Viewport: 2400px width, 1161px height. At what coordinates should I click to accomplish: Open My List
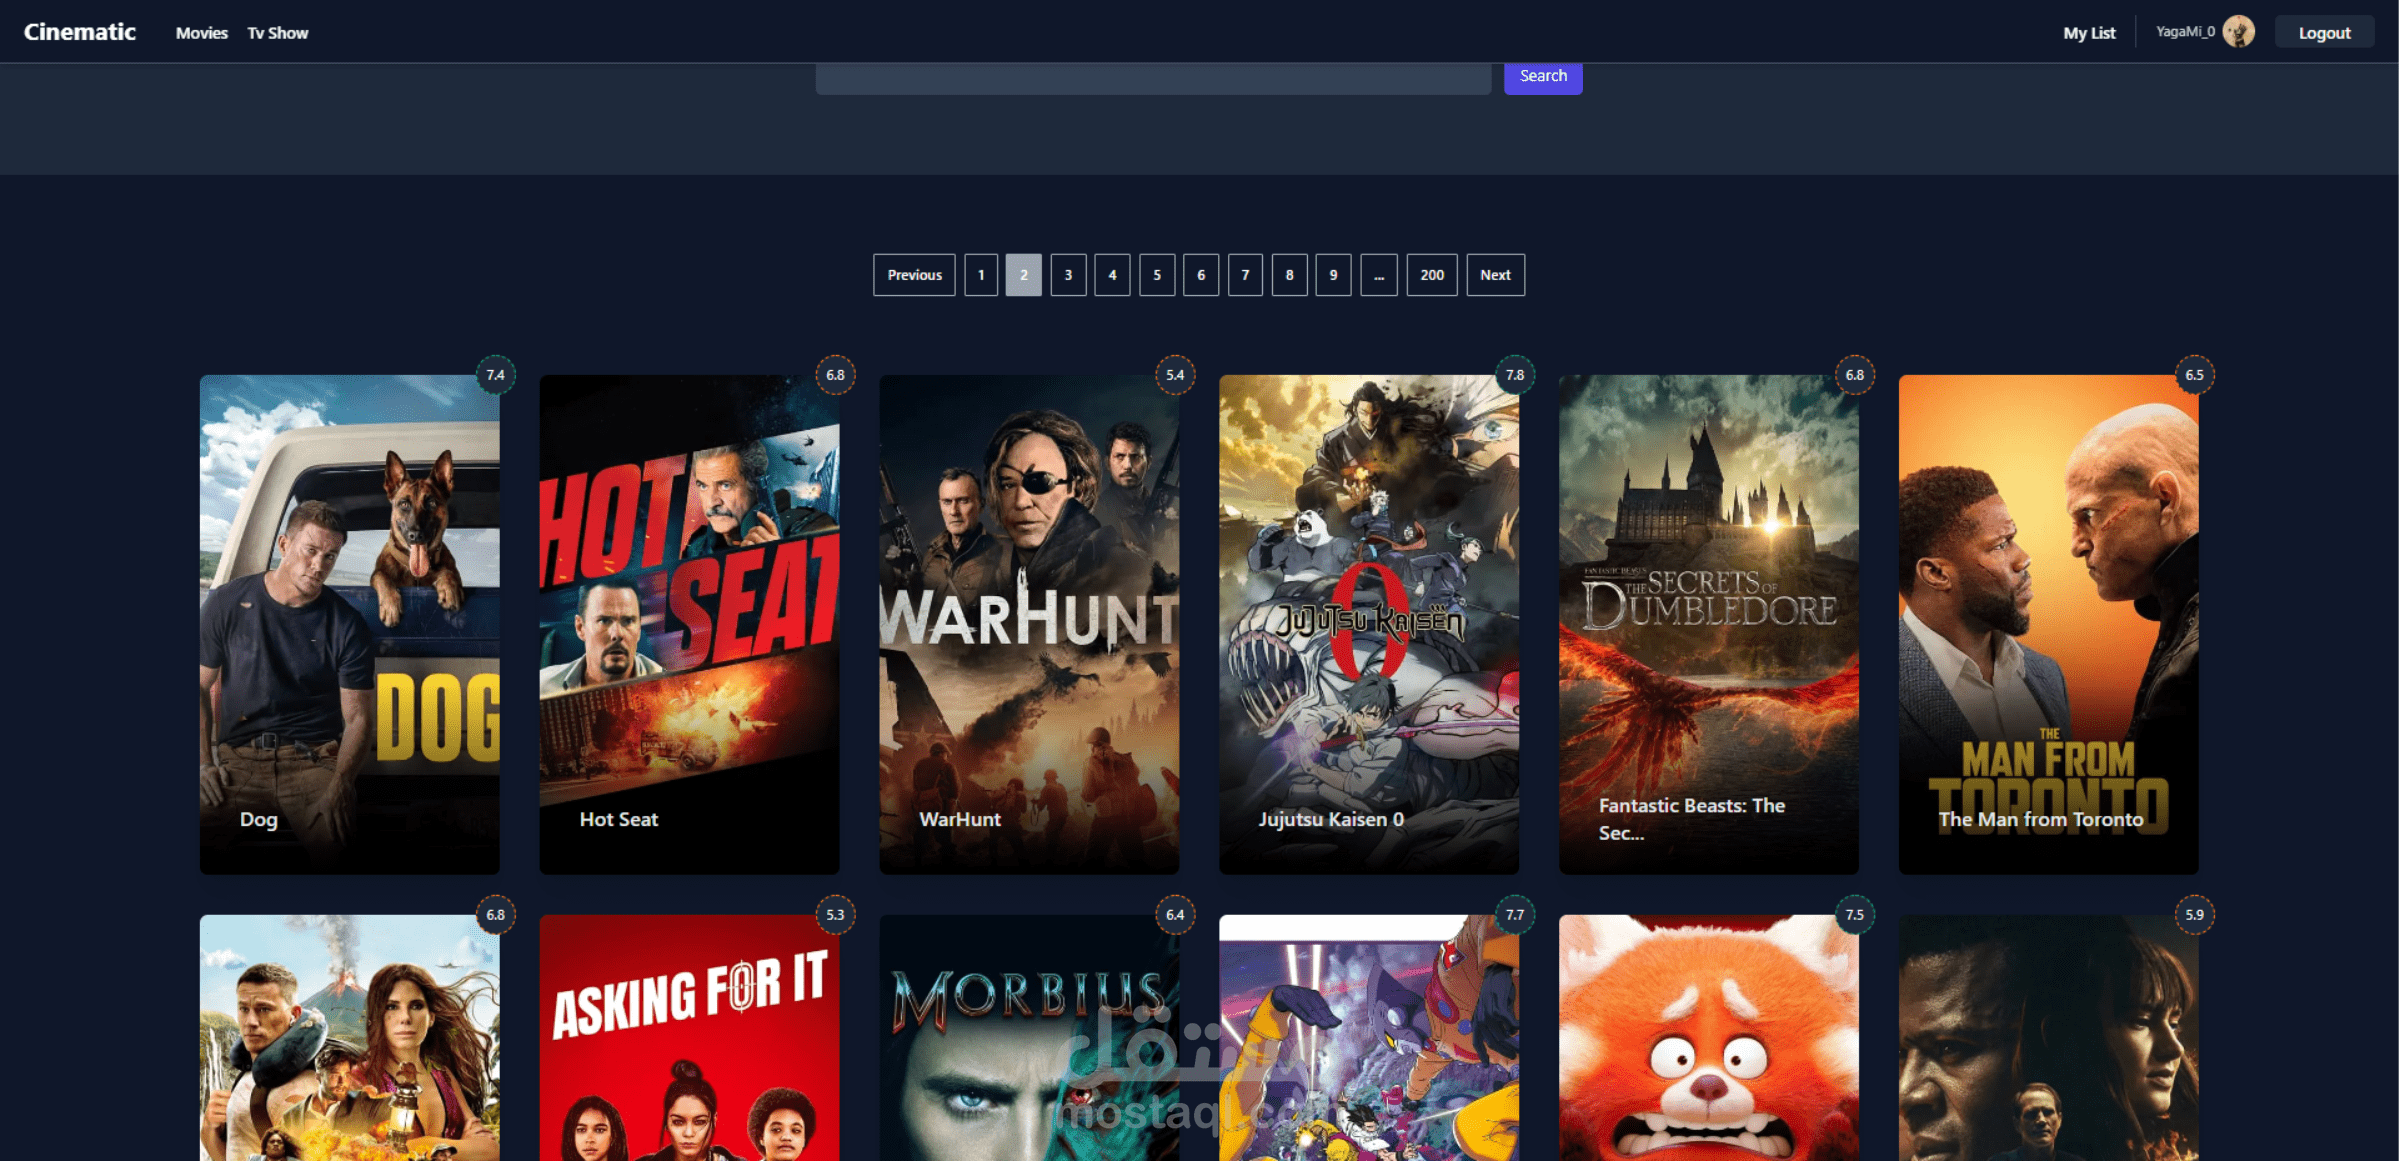2089,33
